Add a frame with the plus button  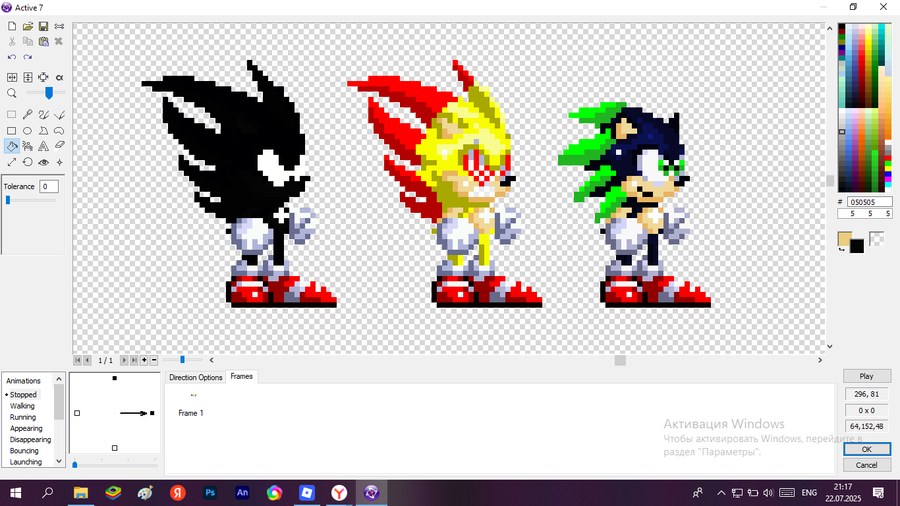click(144, 360)
